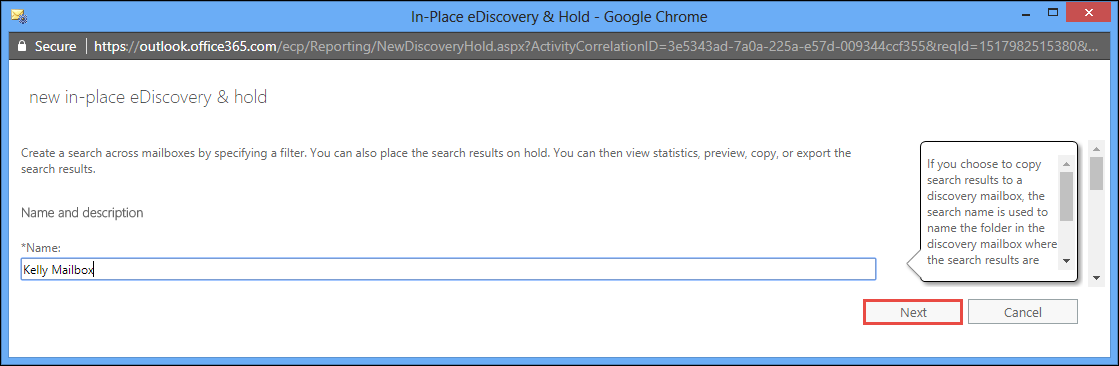Click inside the Name text field
Screen dimensions: 1119x366
click(x=448, y=270)
